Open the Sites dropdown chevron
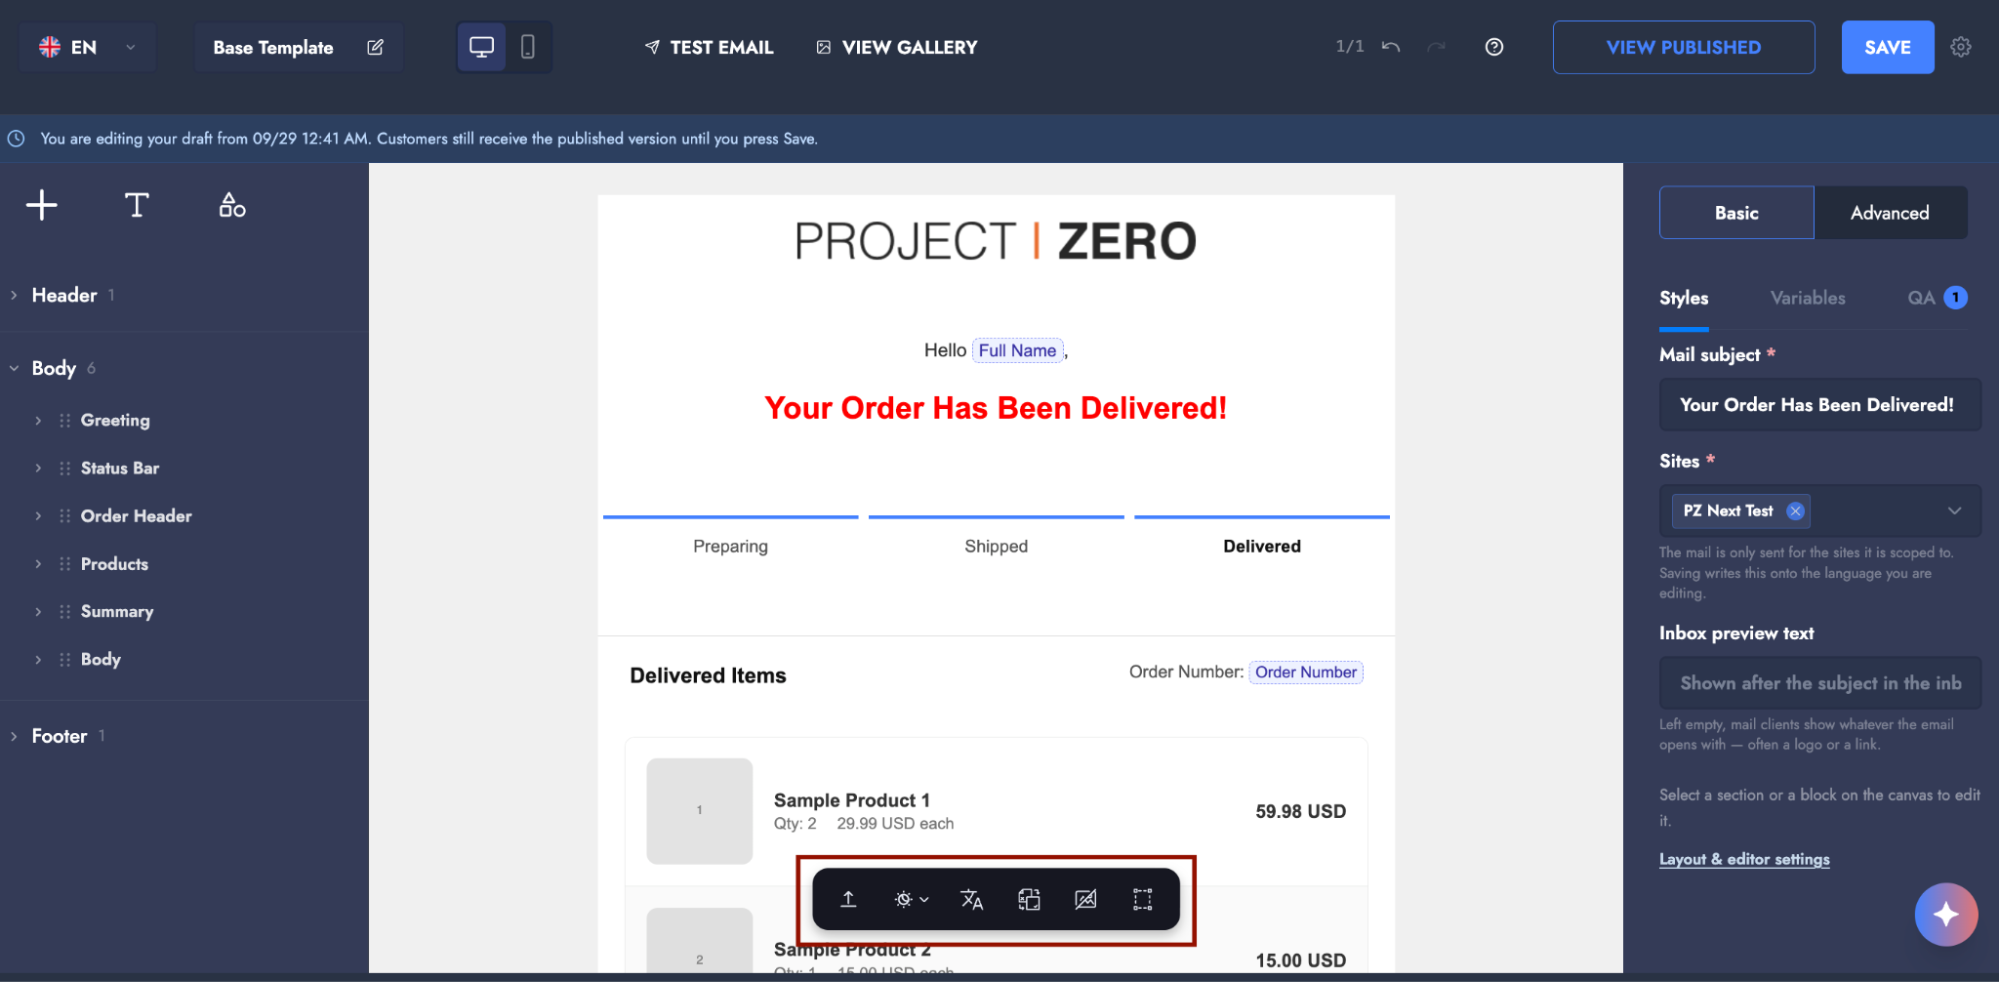1999x982 pixels. tap(1954, 511)
